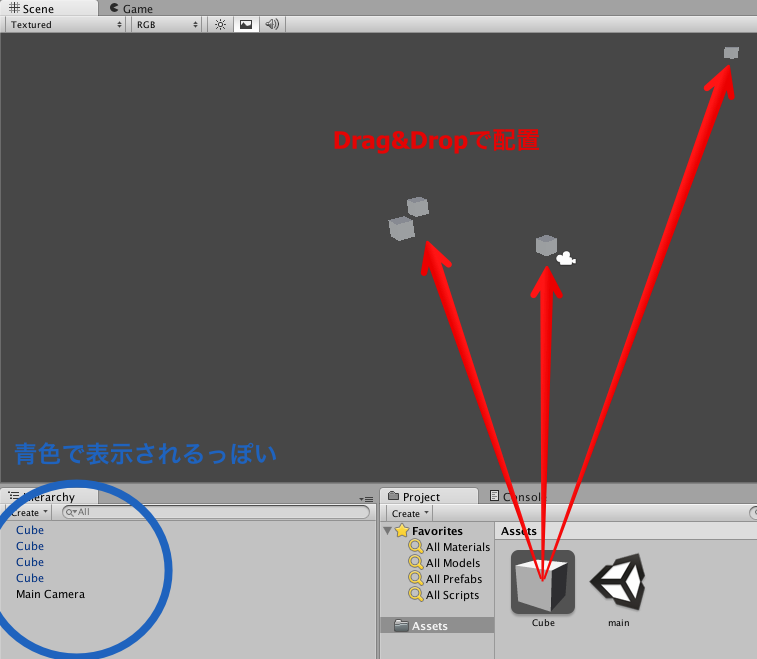Image resolution: width=757 pixels, height=659 pixels.
Task: Open the RGB render mode dropdown
Action: click(x=167, y=25)
